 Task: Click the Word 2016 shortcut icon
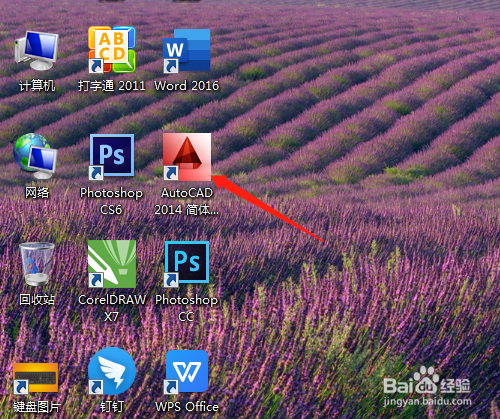point(187,50)
